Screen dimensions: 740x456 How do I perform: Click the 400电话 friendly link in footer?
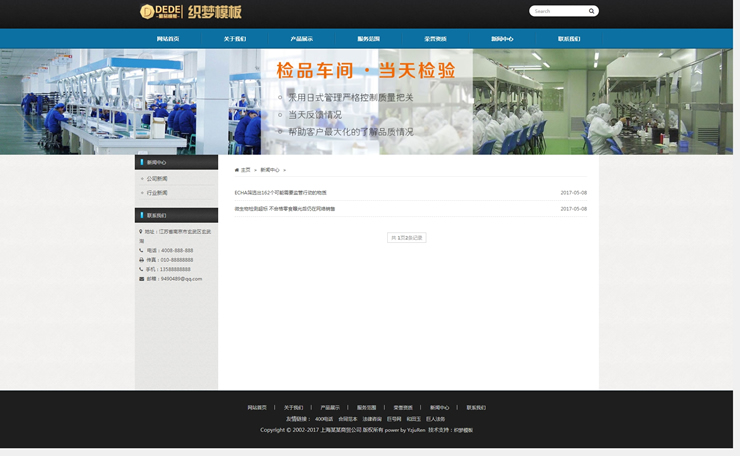tap(323, 419)
